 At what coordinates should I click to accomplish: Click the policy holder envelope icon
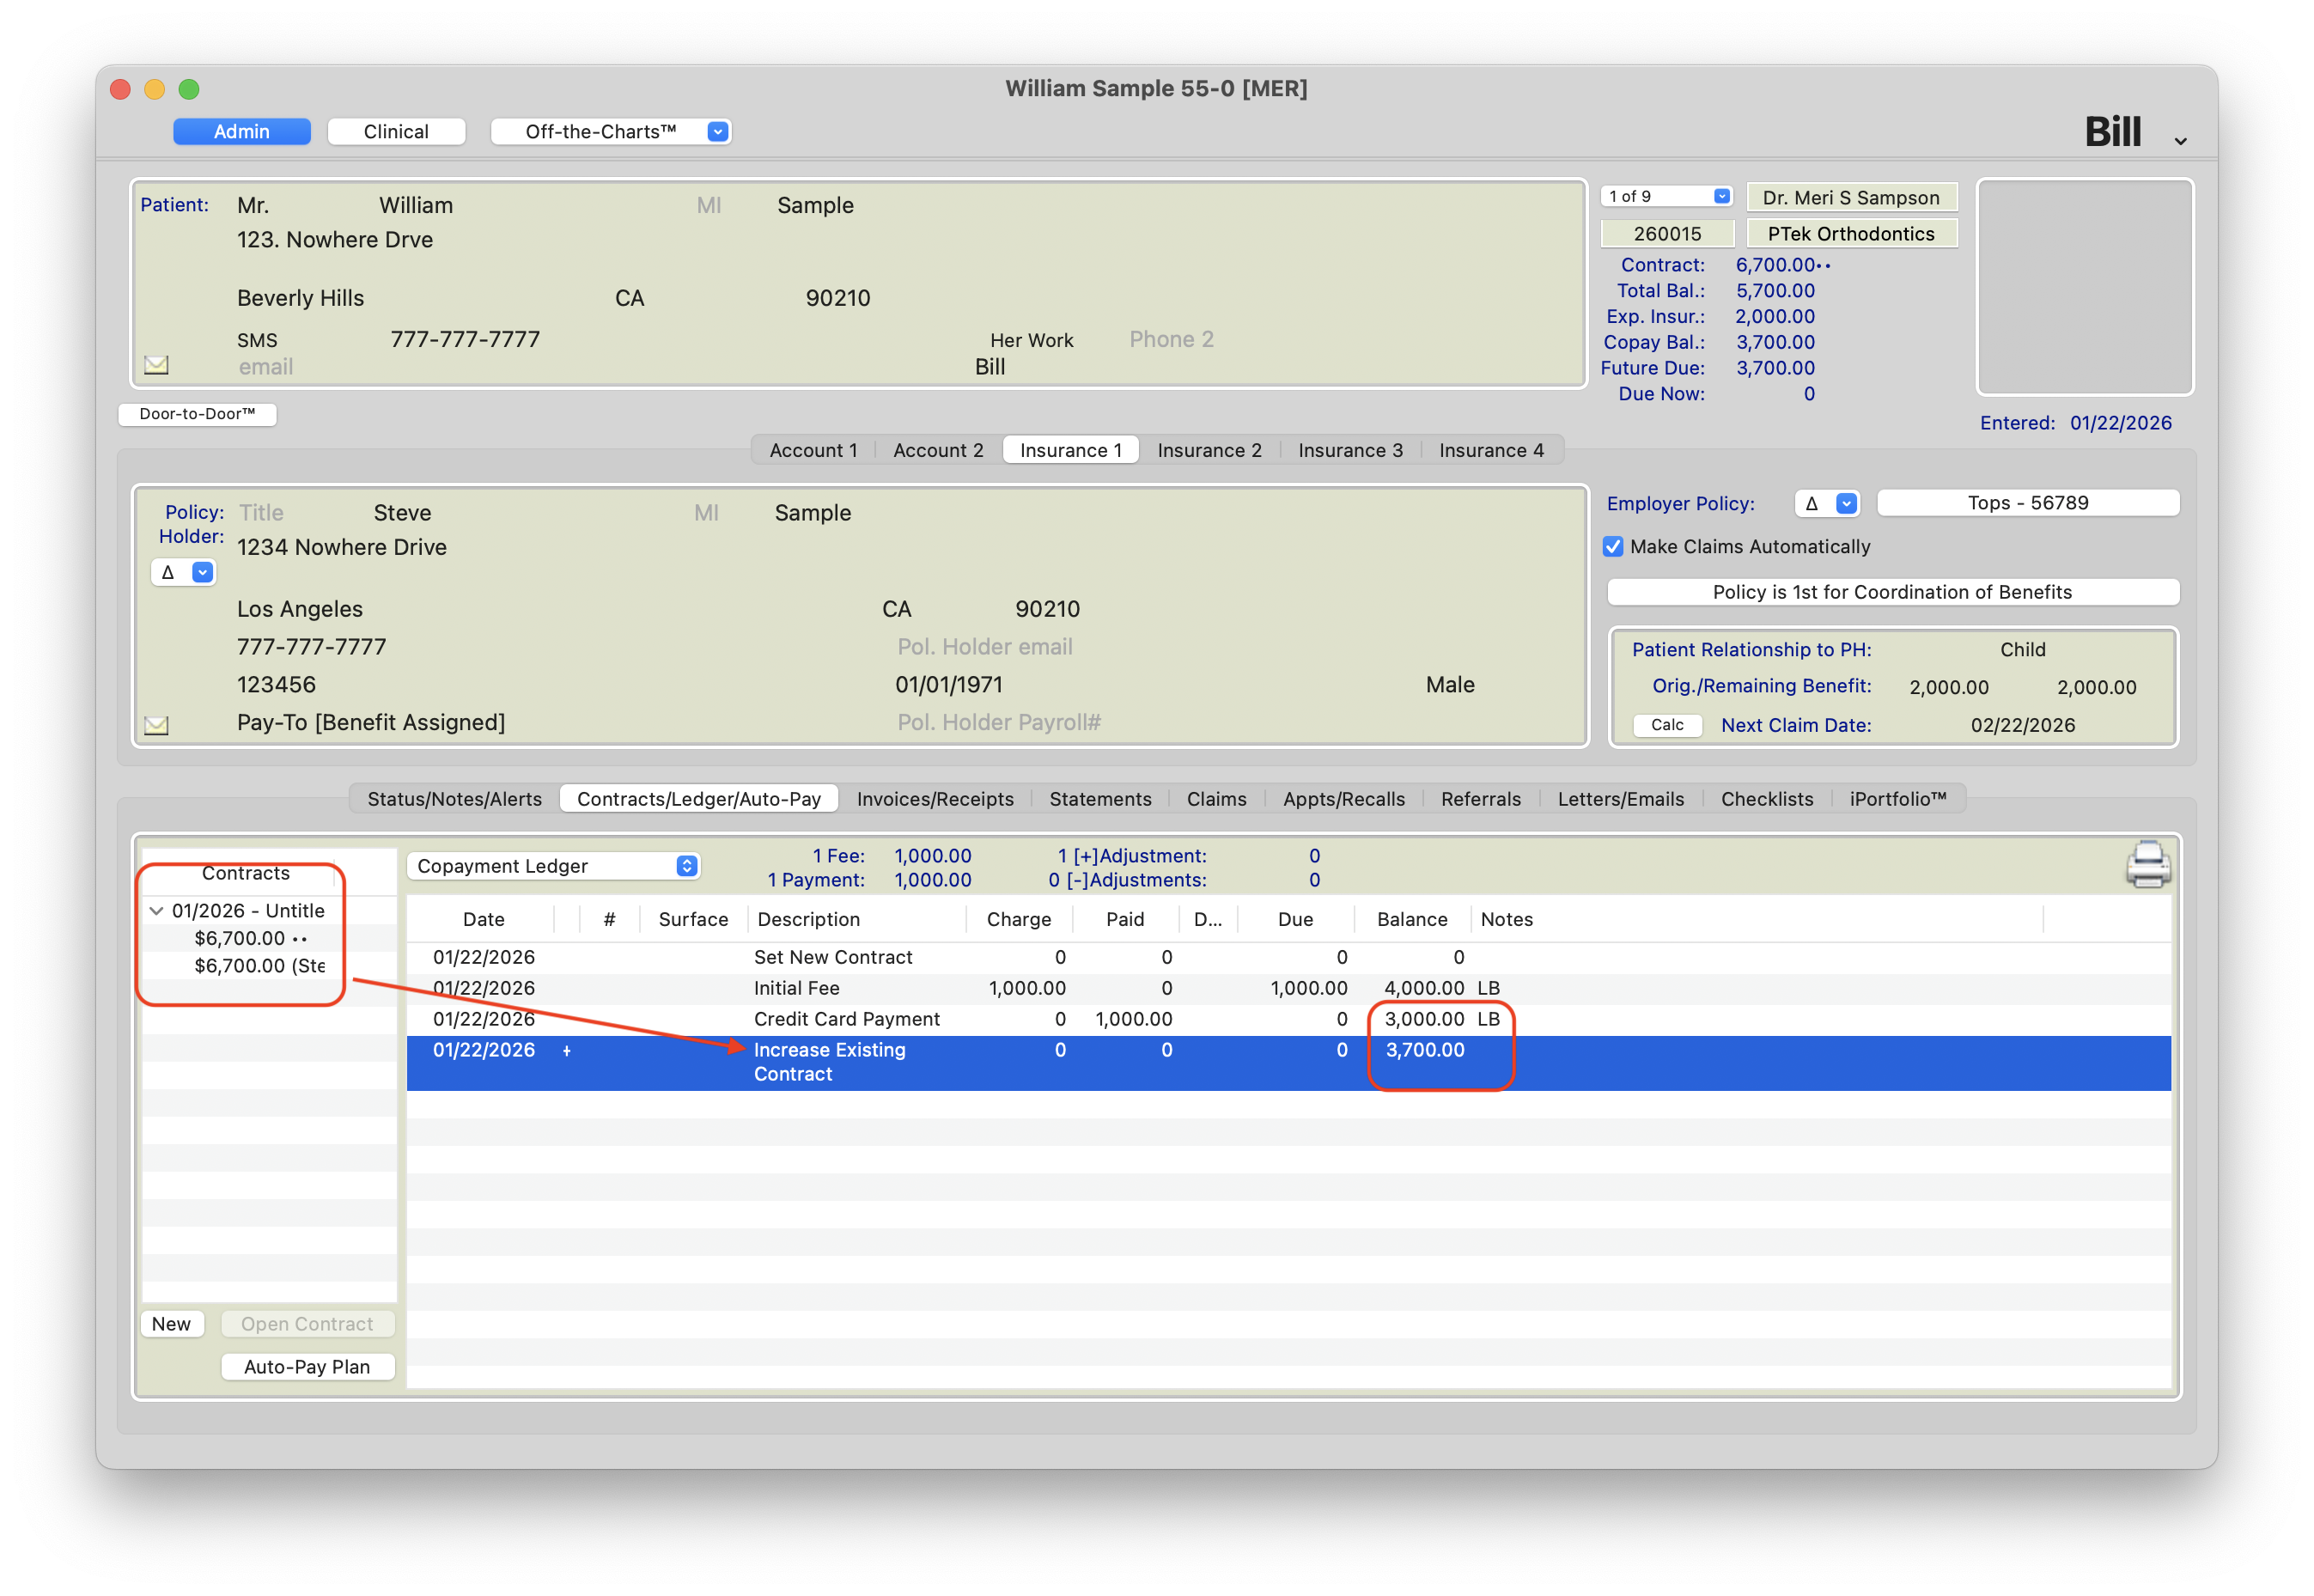(156, 725)
